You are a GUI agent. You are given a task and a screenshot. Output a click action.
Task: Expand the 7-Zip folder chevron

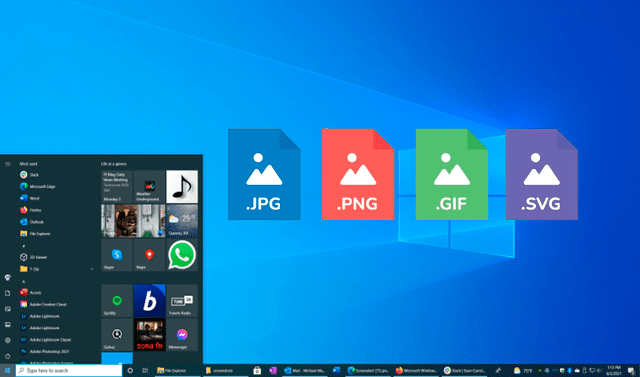point(92,269)
